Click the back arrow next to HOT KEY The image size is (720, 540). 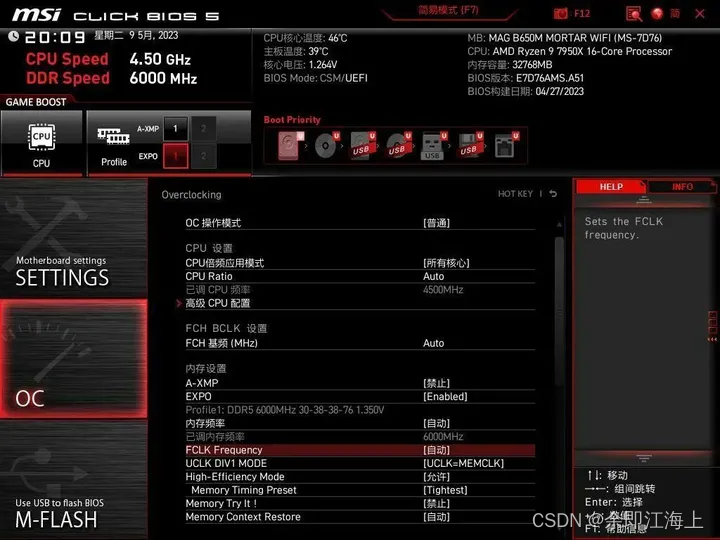(x=553, y=194)
